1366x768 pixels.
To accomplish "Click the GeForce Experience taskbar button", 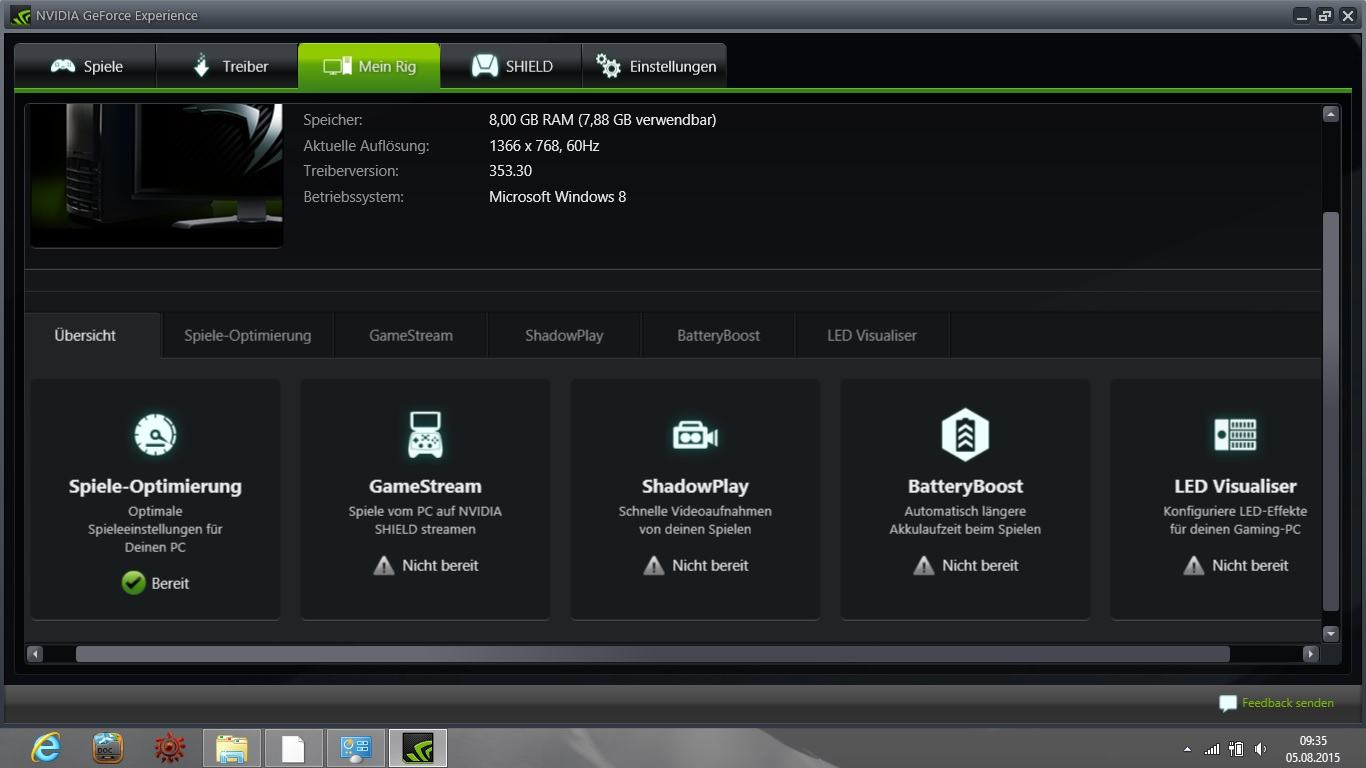I will [418, 748].
